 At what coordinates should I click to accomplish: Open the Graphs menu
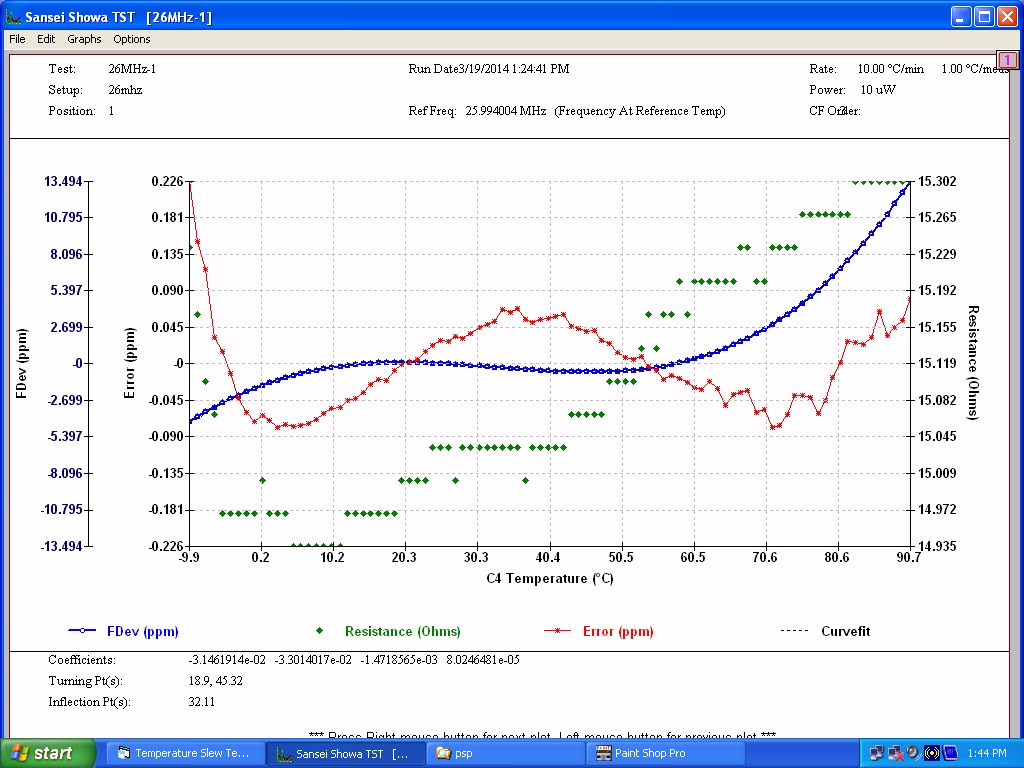(84, 39)
